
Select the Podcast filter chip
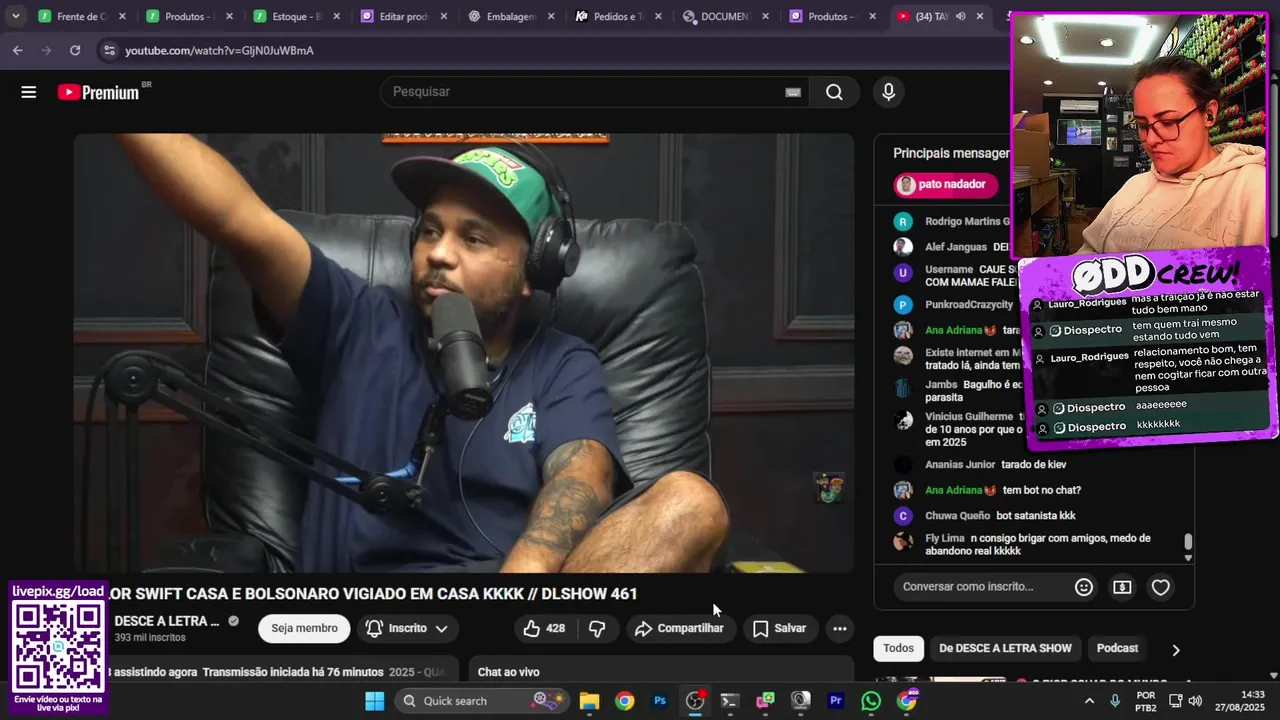(x=1117, y=648)
